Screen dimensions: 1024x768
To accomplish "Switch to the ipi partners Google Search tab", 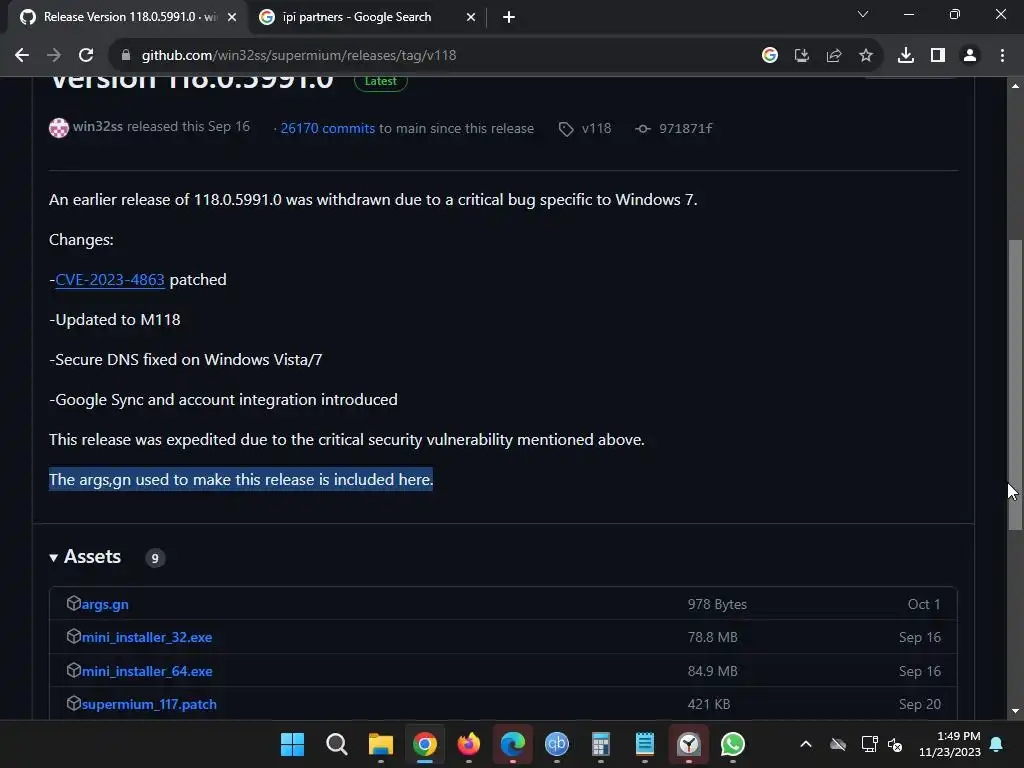I will (x=367, y=18).
